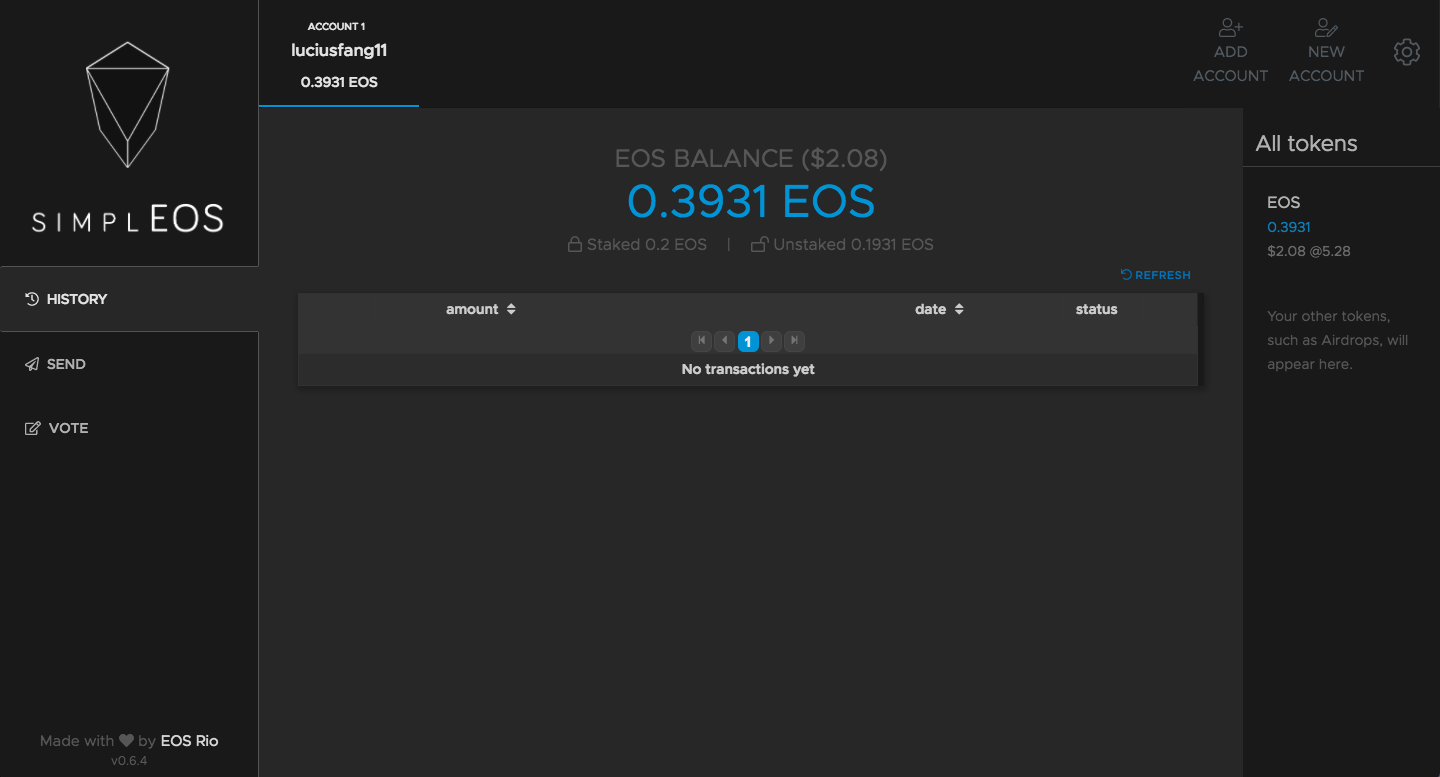
Task: Click the ADD ACCOUNT label
Action: point(1231,64)
